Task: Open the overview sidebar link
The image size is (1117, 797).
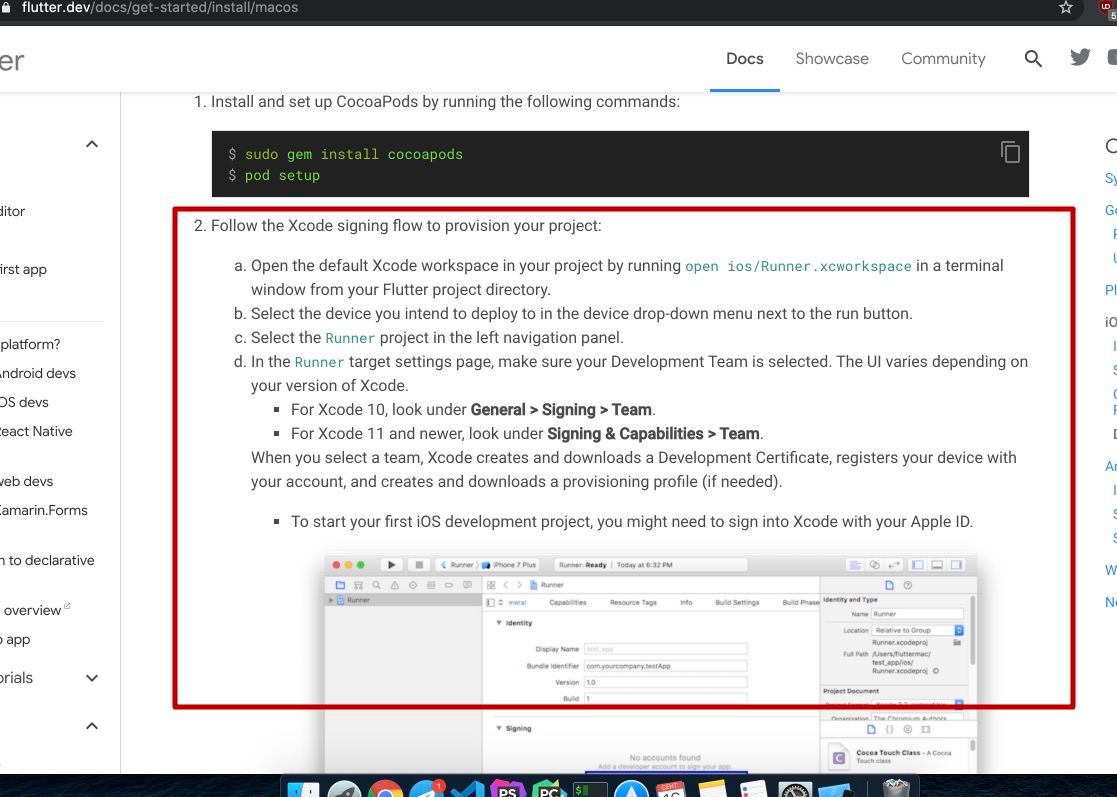Action: [32, 610]
